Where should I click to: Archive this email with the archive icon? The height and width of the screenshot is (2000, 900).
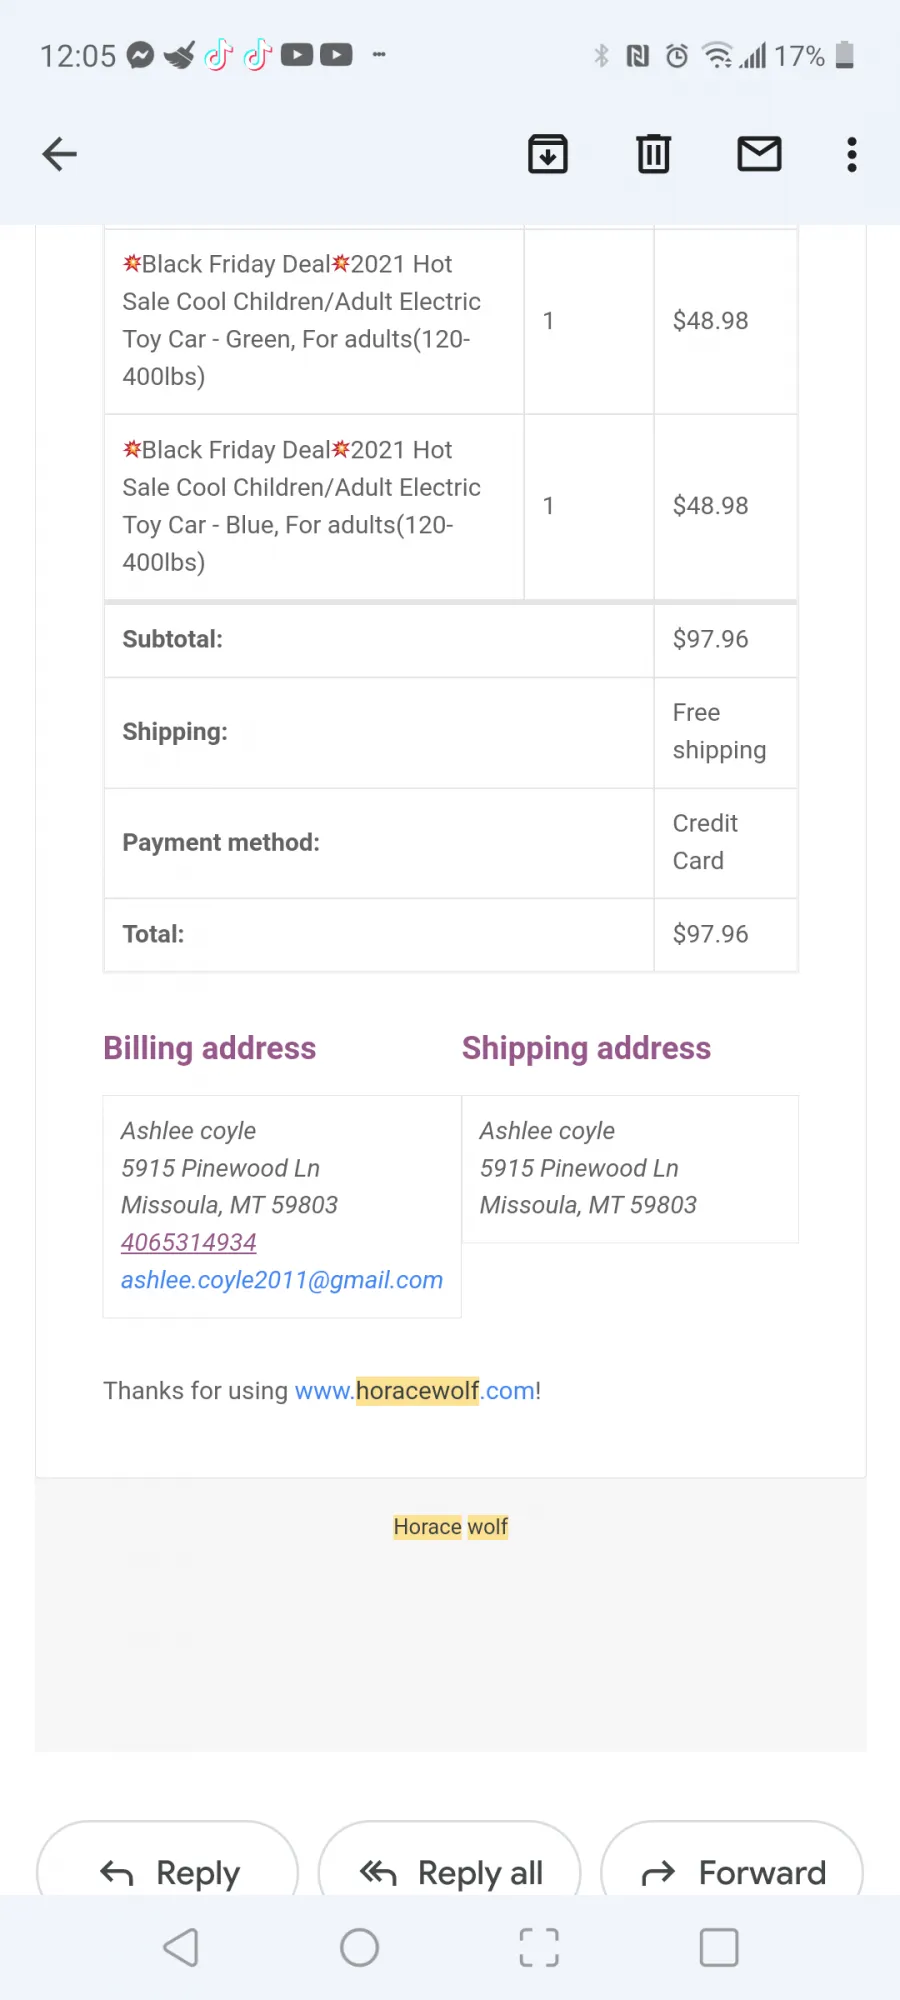[548, 154]
